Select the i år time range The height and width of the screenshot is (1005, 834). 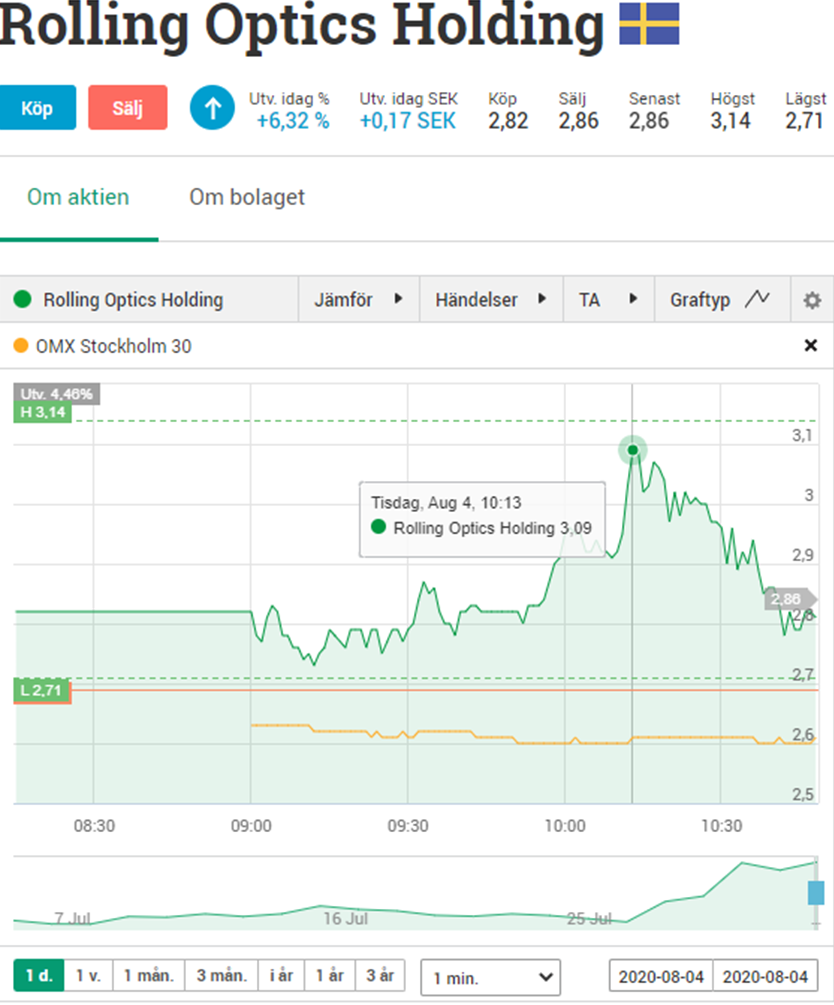[x=281, y=976]
